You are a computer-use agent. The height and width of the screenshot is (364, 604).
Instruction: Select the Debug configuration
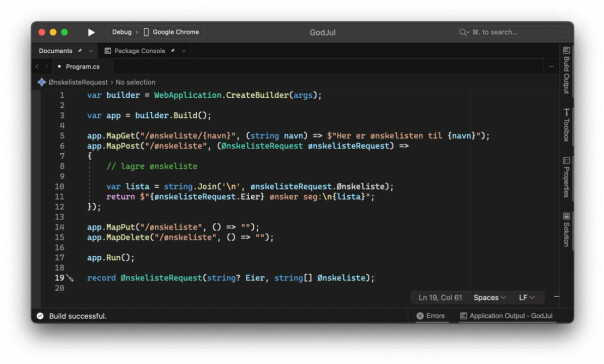click(x=122, y=32)
